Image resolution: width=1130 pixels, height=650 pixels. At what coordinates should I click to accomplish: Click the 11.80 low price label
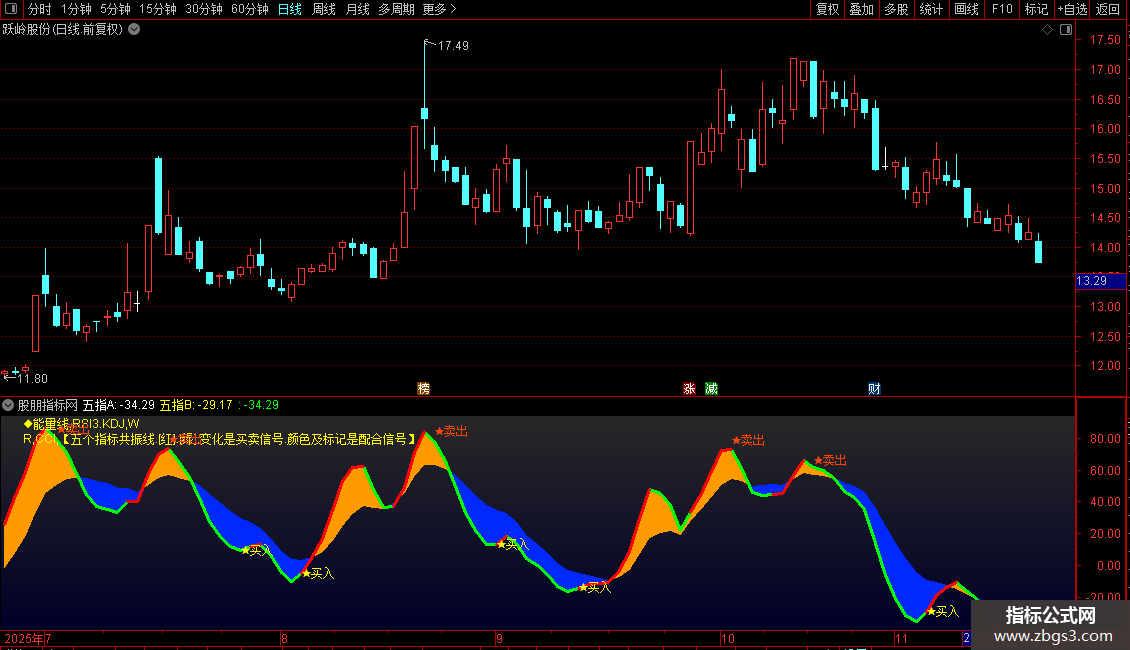tap(32, 378)
